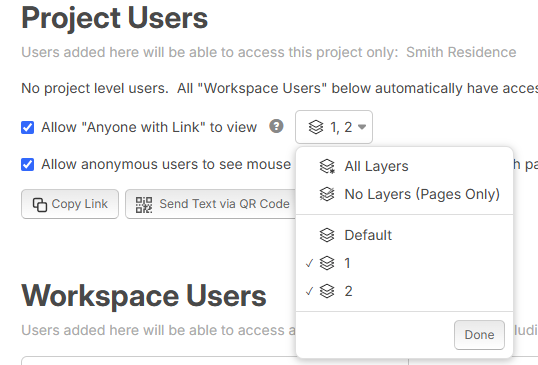Click the "No project level users" message
Image resolution: width=538 pixels, height=365 pixels.
[x=95, y=89]
